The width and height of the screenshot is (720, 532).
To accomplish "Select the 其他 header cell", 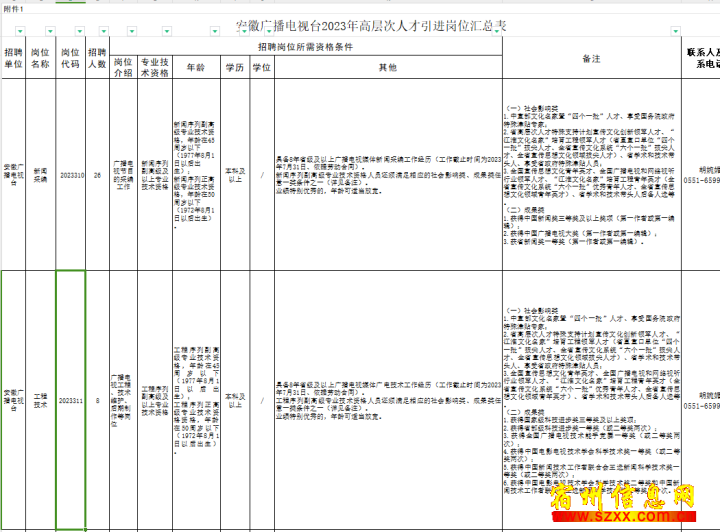I will pos(388,67).
